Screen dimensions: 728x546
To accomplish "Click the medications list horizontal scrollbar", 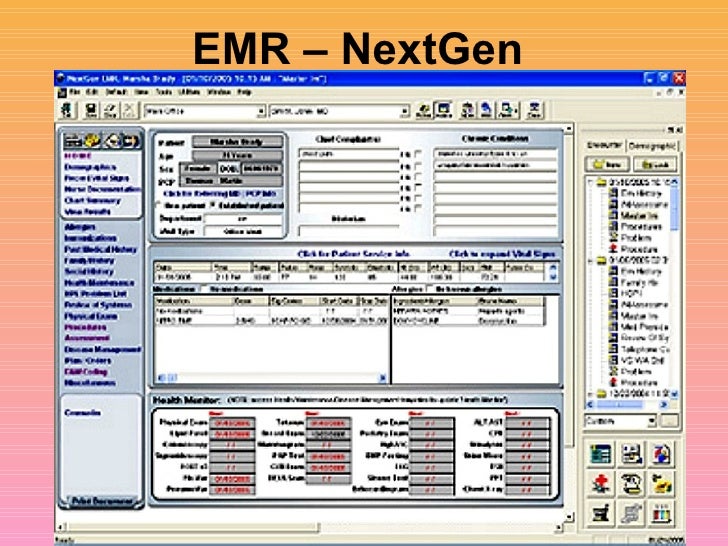I will 272,378.
